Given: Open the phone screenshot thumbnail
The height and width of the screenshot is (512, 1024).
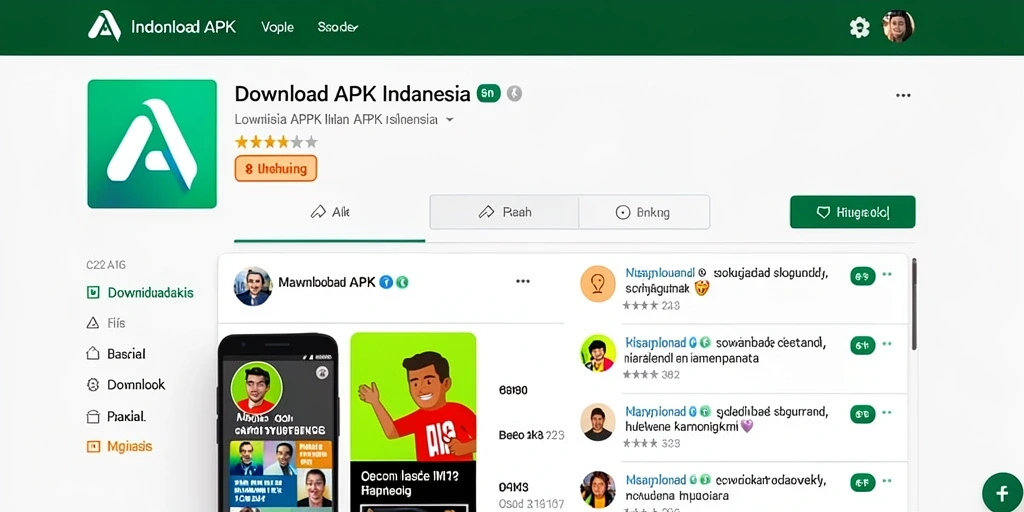Looking at the screenshot, I should click(x=278, y=423).
